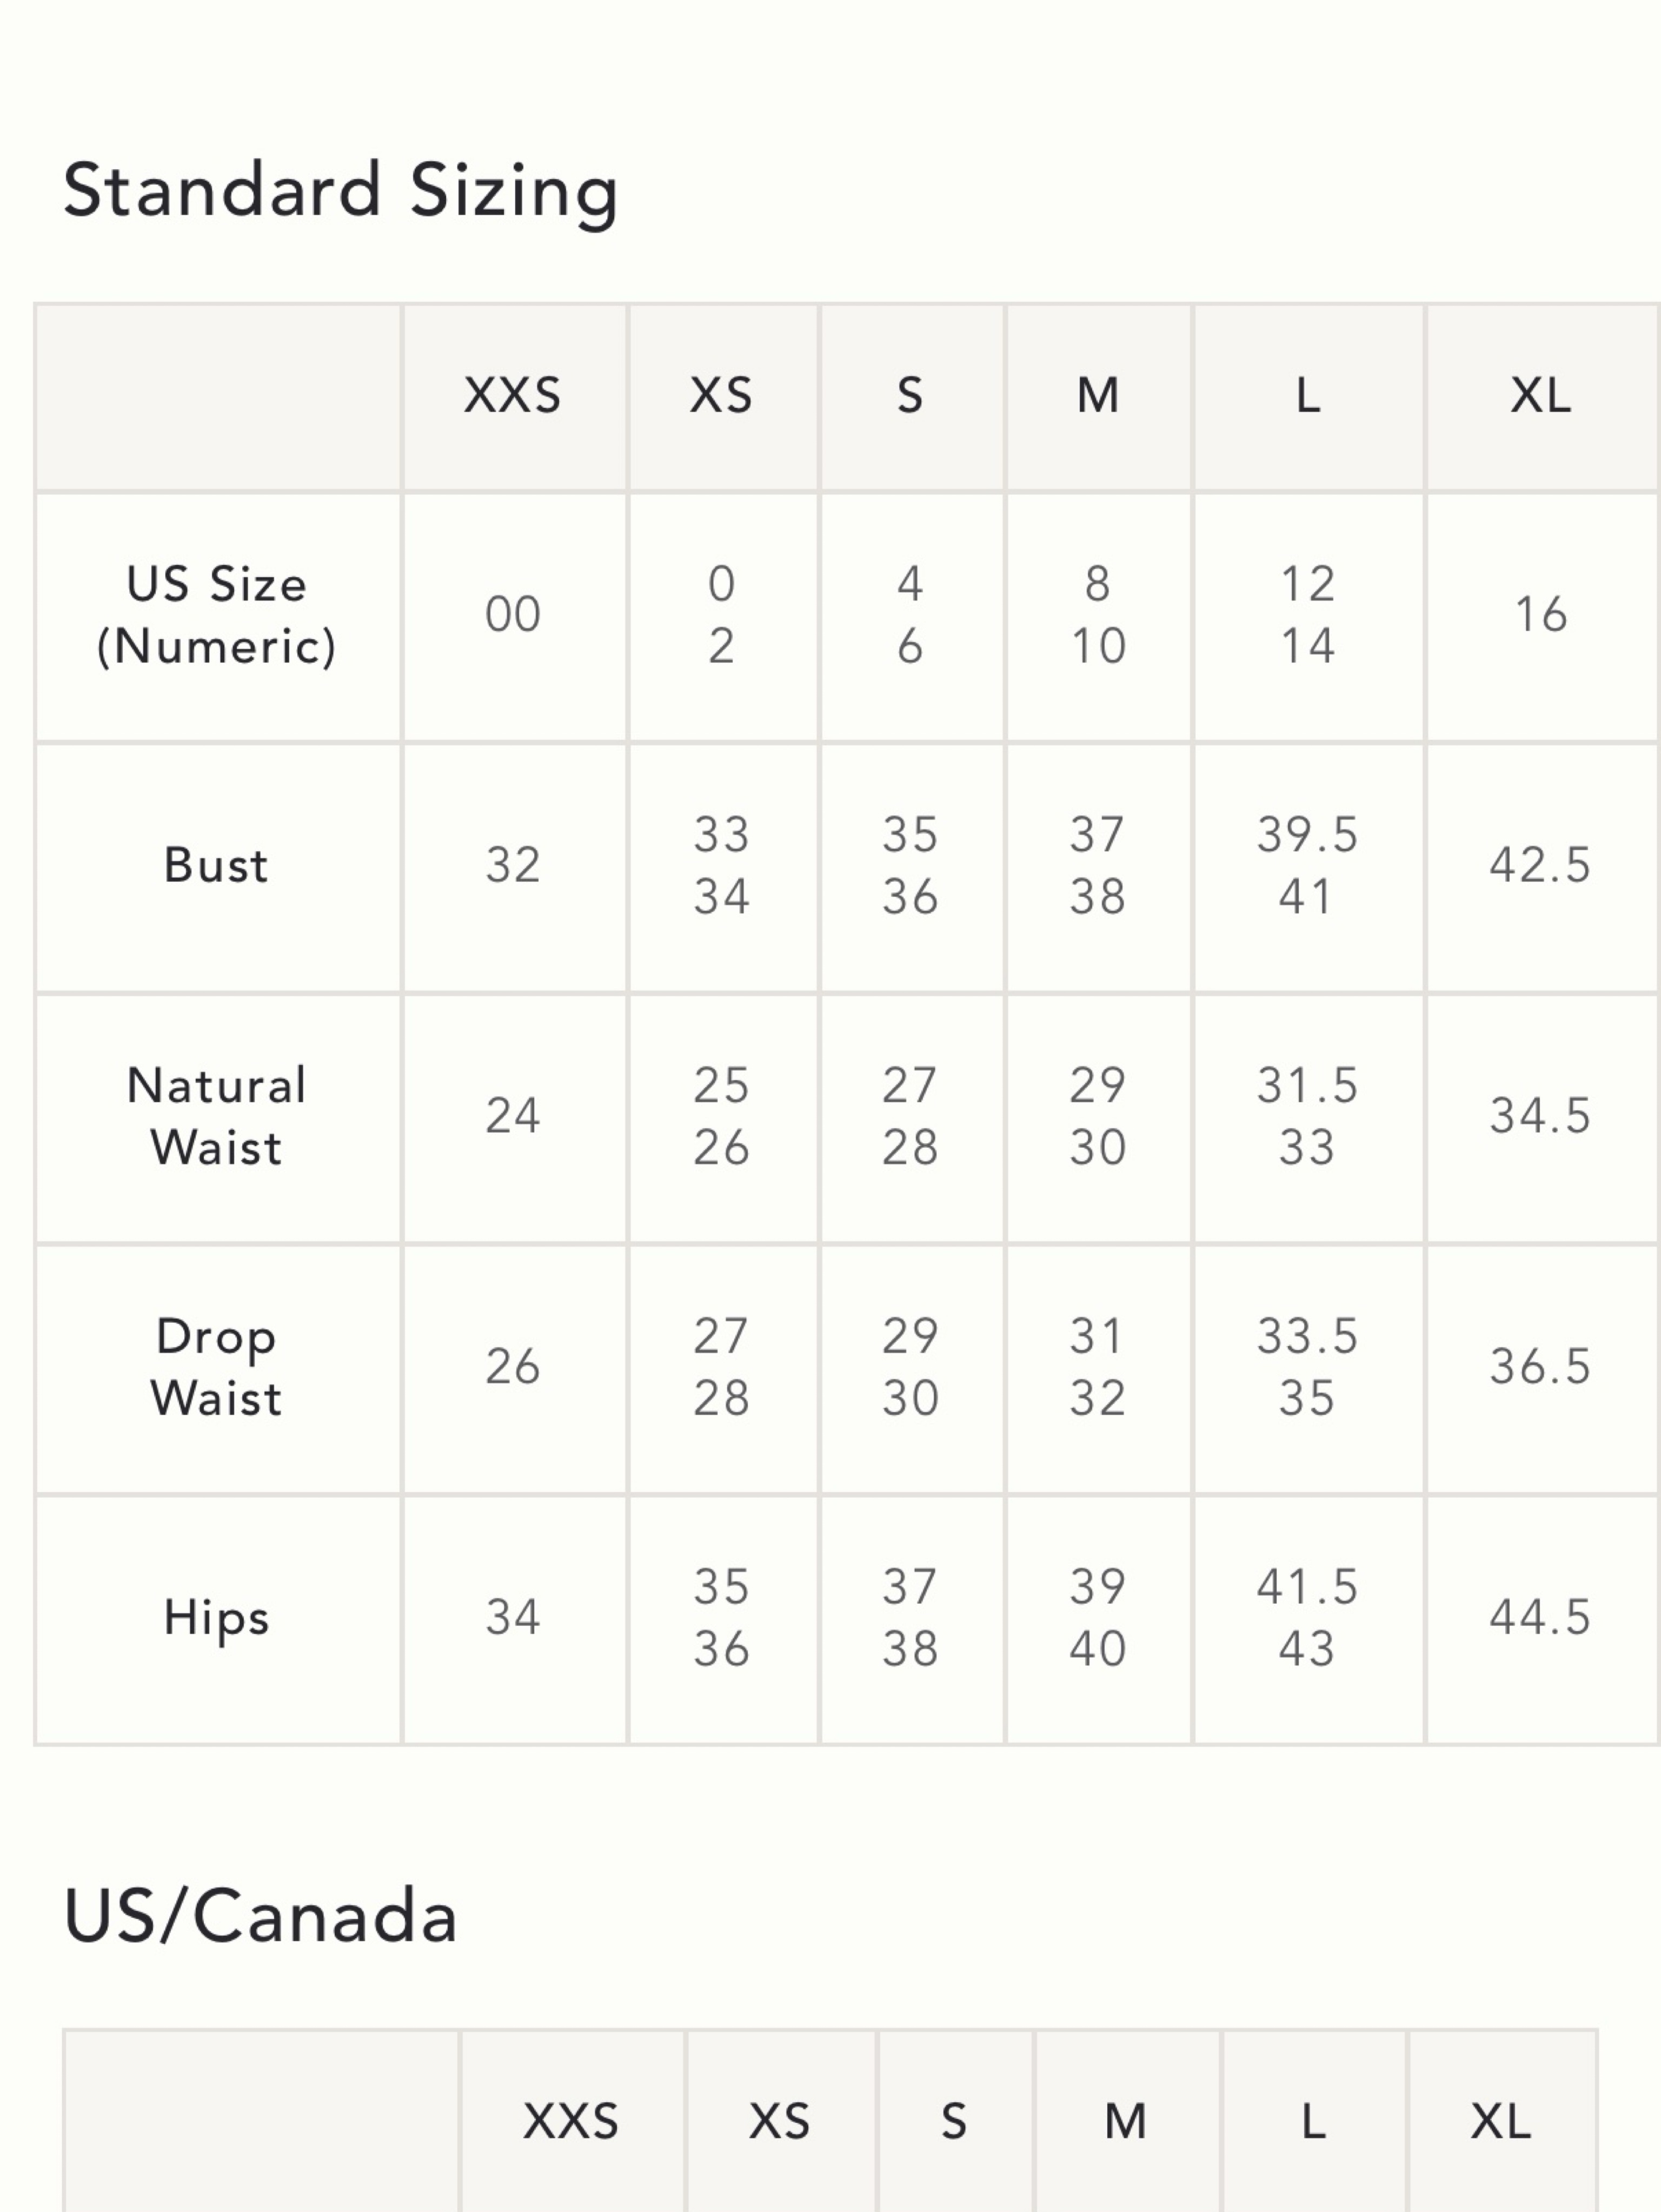The height and width of the screenshot is (2212, 1661).
Task: Select the XXS header in US/Canada table
Action: click(x=571, y=2121)
